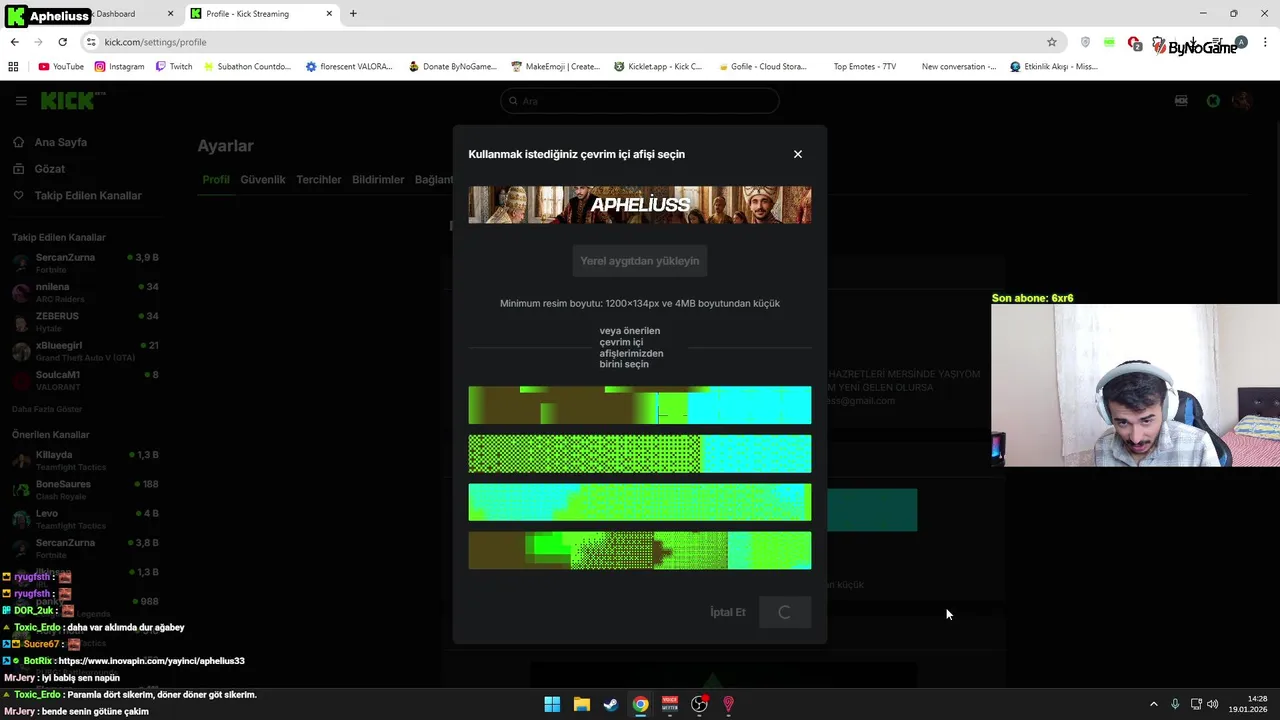This screenshot has height=720, width=1280.
Task: Open the SoulcaM1 followed channel
Action: coord(85,380)
